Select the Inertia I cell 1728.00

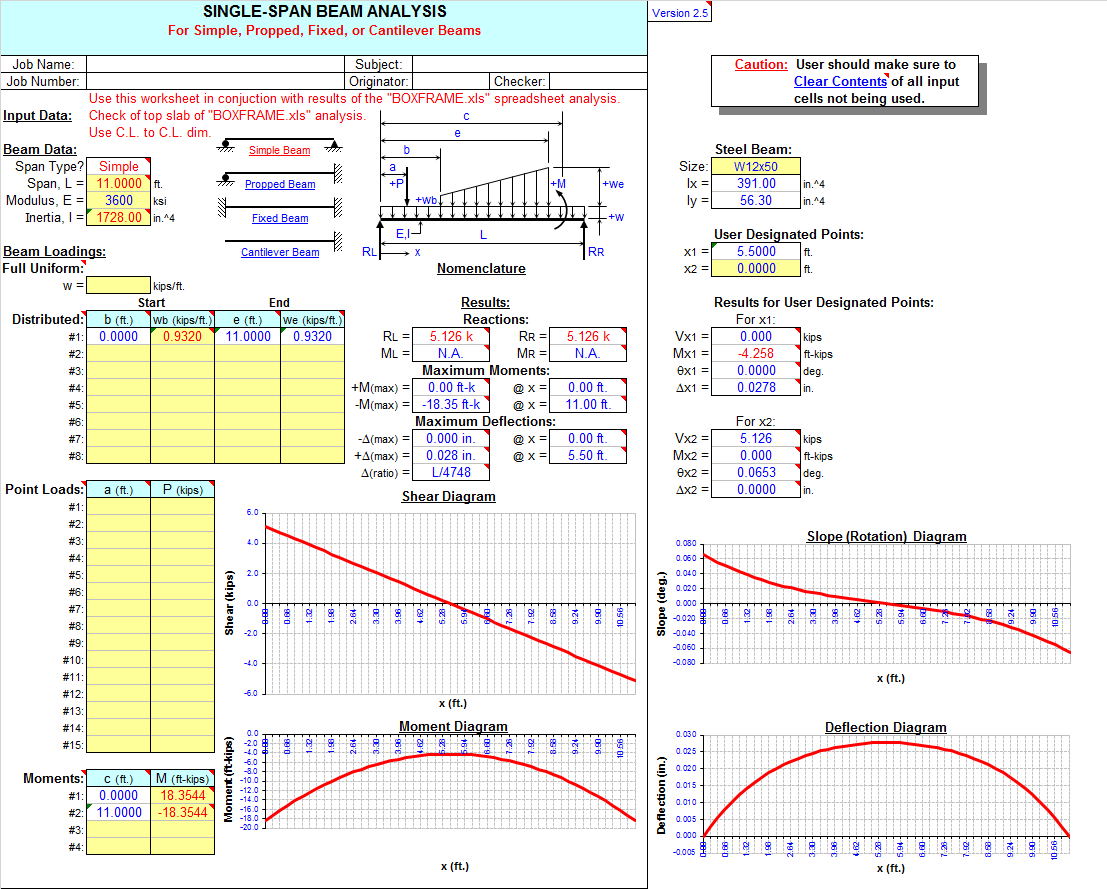click(x=119, y=217)
